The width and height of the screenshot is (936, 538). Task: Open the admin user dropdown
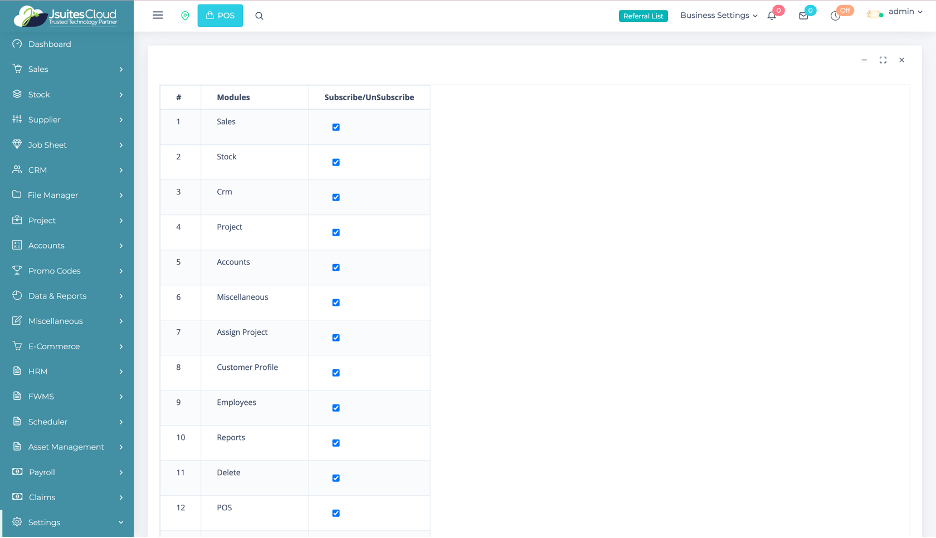click(x=894, y=12)
